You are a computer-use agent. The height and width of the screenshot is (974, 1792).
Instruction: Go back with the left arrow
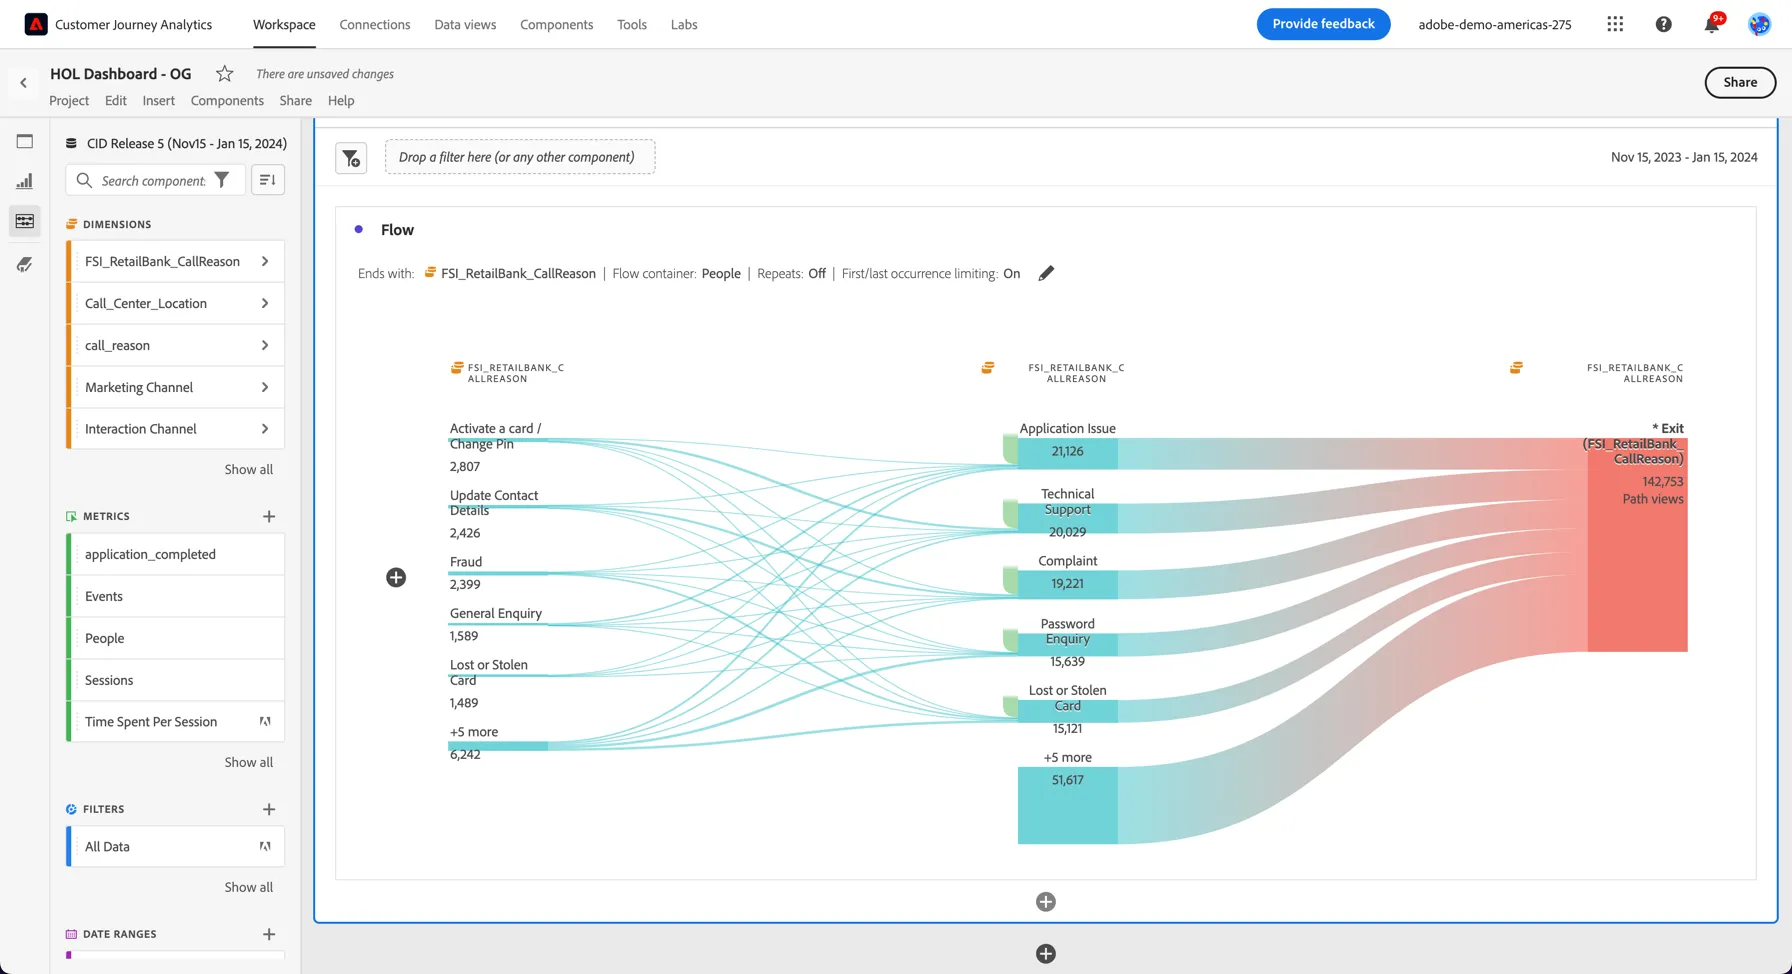point(24,83)
